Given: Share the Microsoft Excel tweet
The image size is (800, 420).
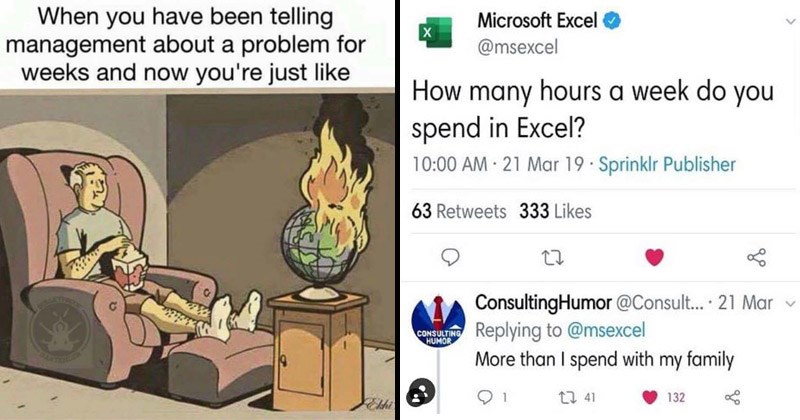Looking at the screenshot, I should (756, 257).
